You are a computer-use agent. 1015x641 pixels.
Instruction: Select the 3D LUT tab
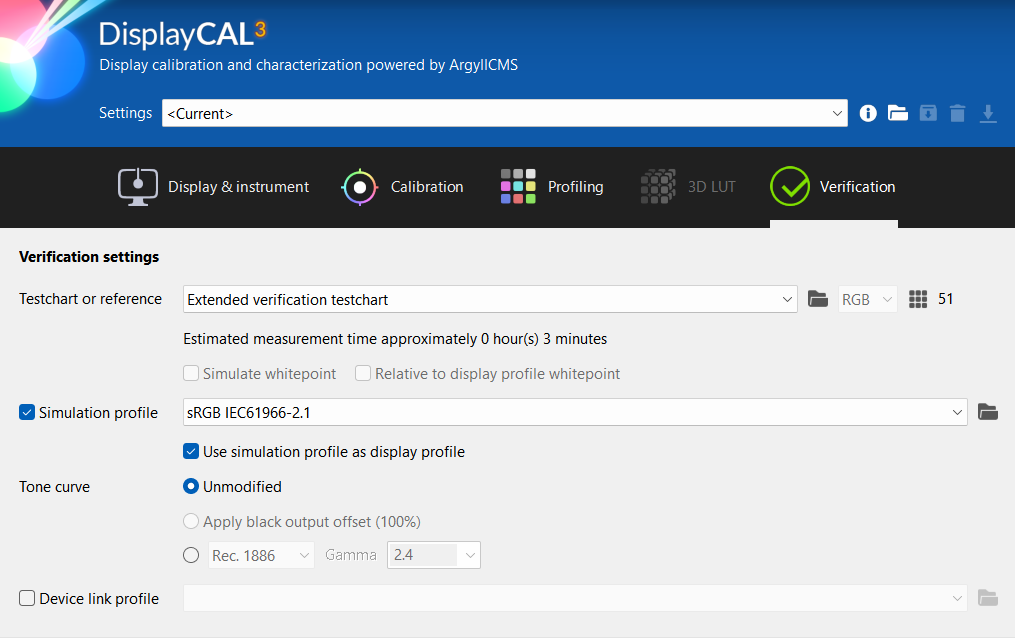point(688,187)
